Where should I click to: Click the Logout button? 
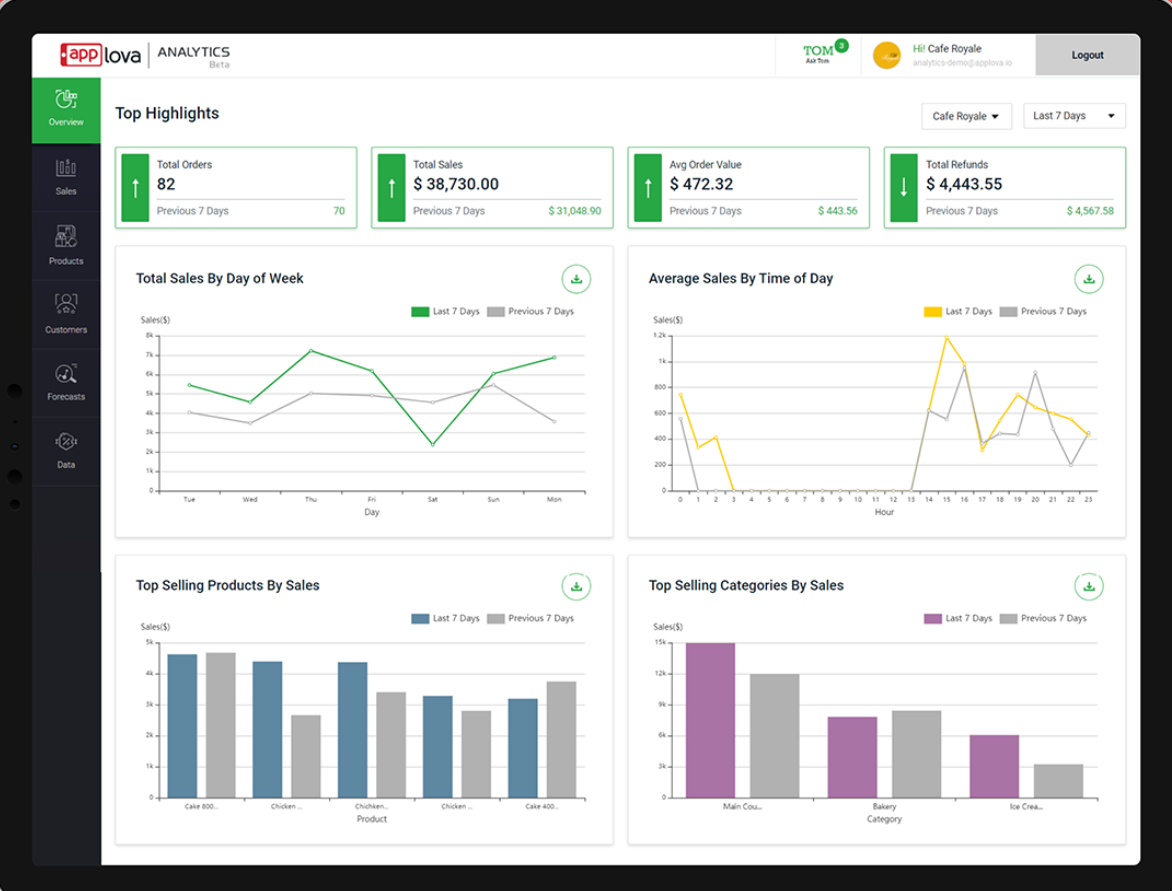tap(1088, 55)
